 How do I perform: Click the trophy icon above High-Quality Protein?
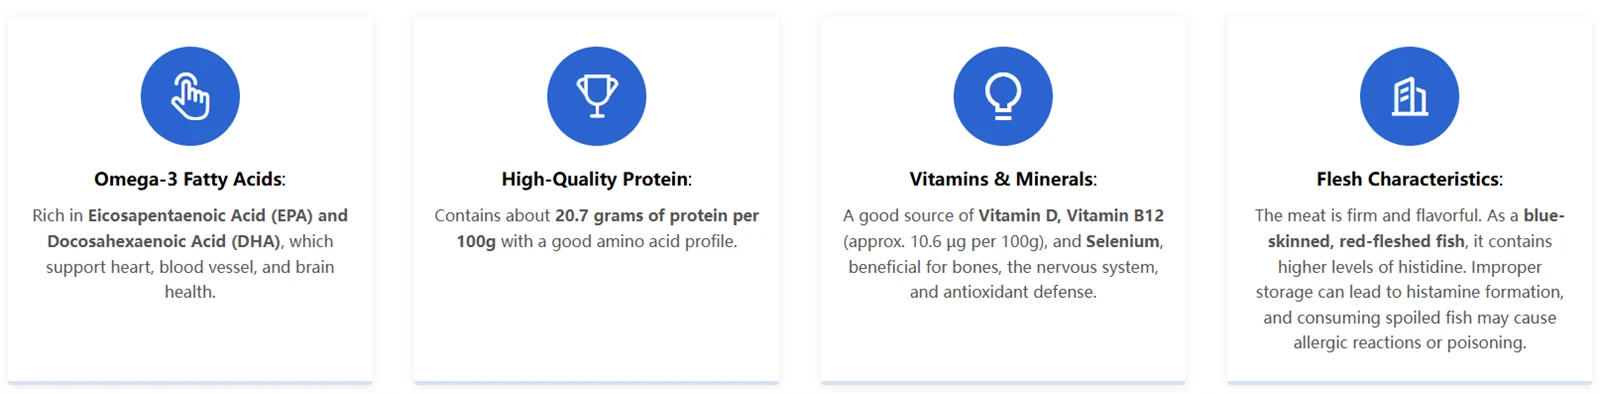(x=597, y=96)
